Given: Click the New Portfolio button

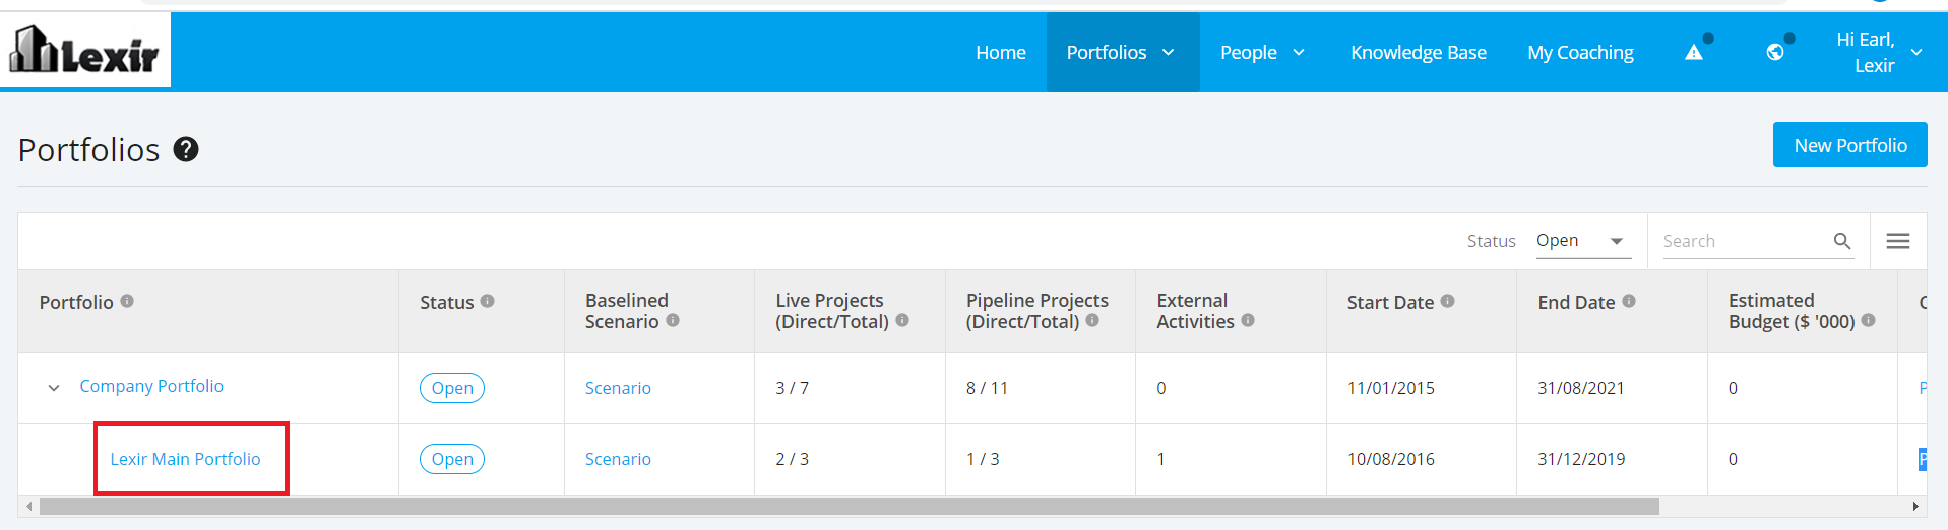Looking at the screenshot, I should pos(1850,145).
